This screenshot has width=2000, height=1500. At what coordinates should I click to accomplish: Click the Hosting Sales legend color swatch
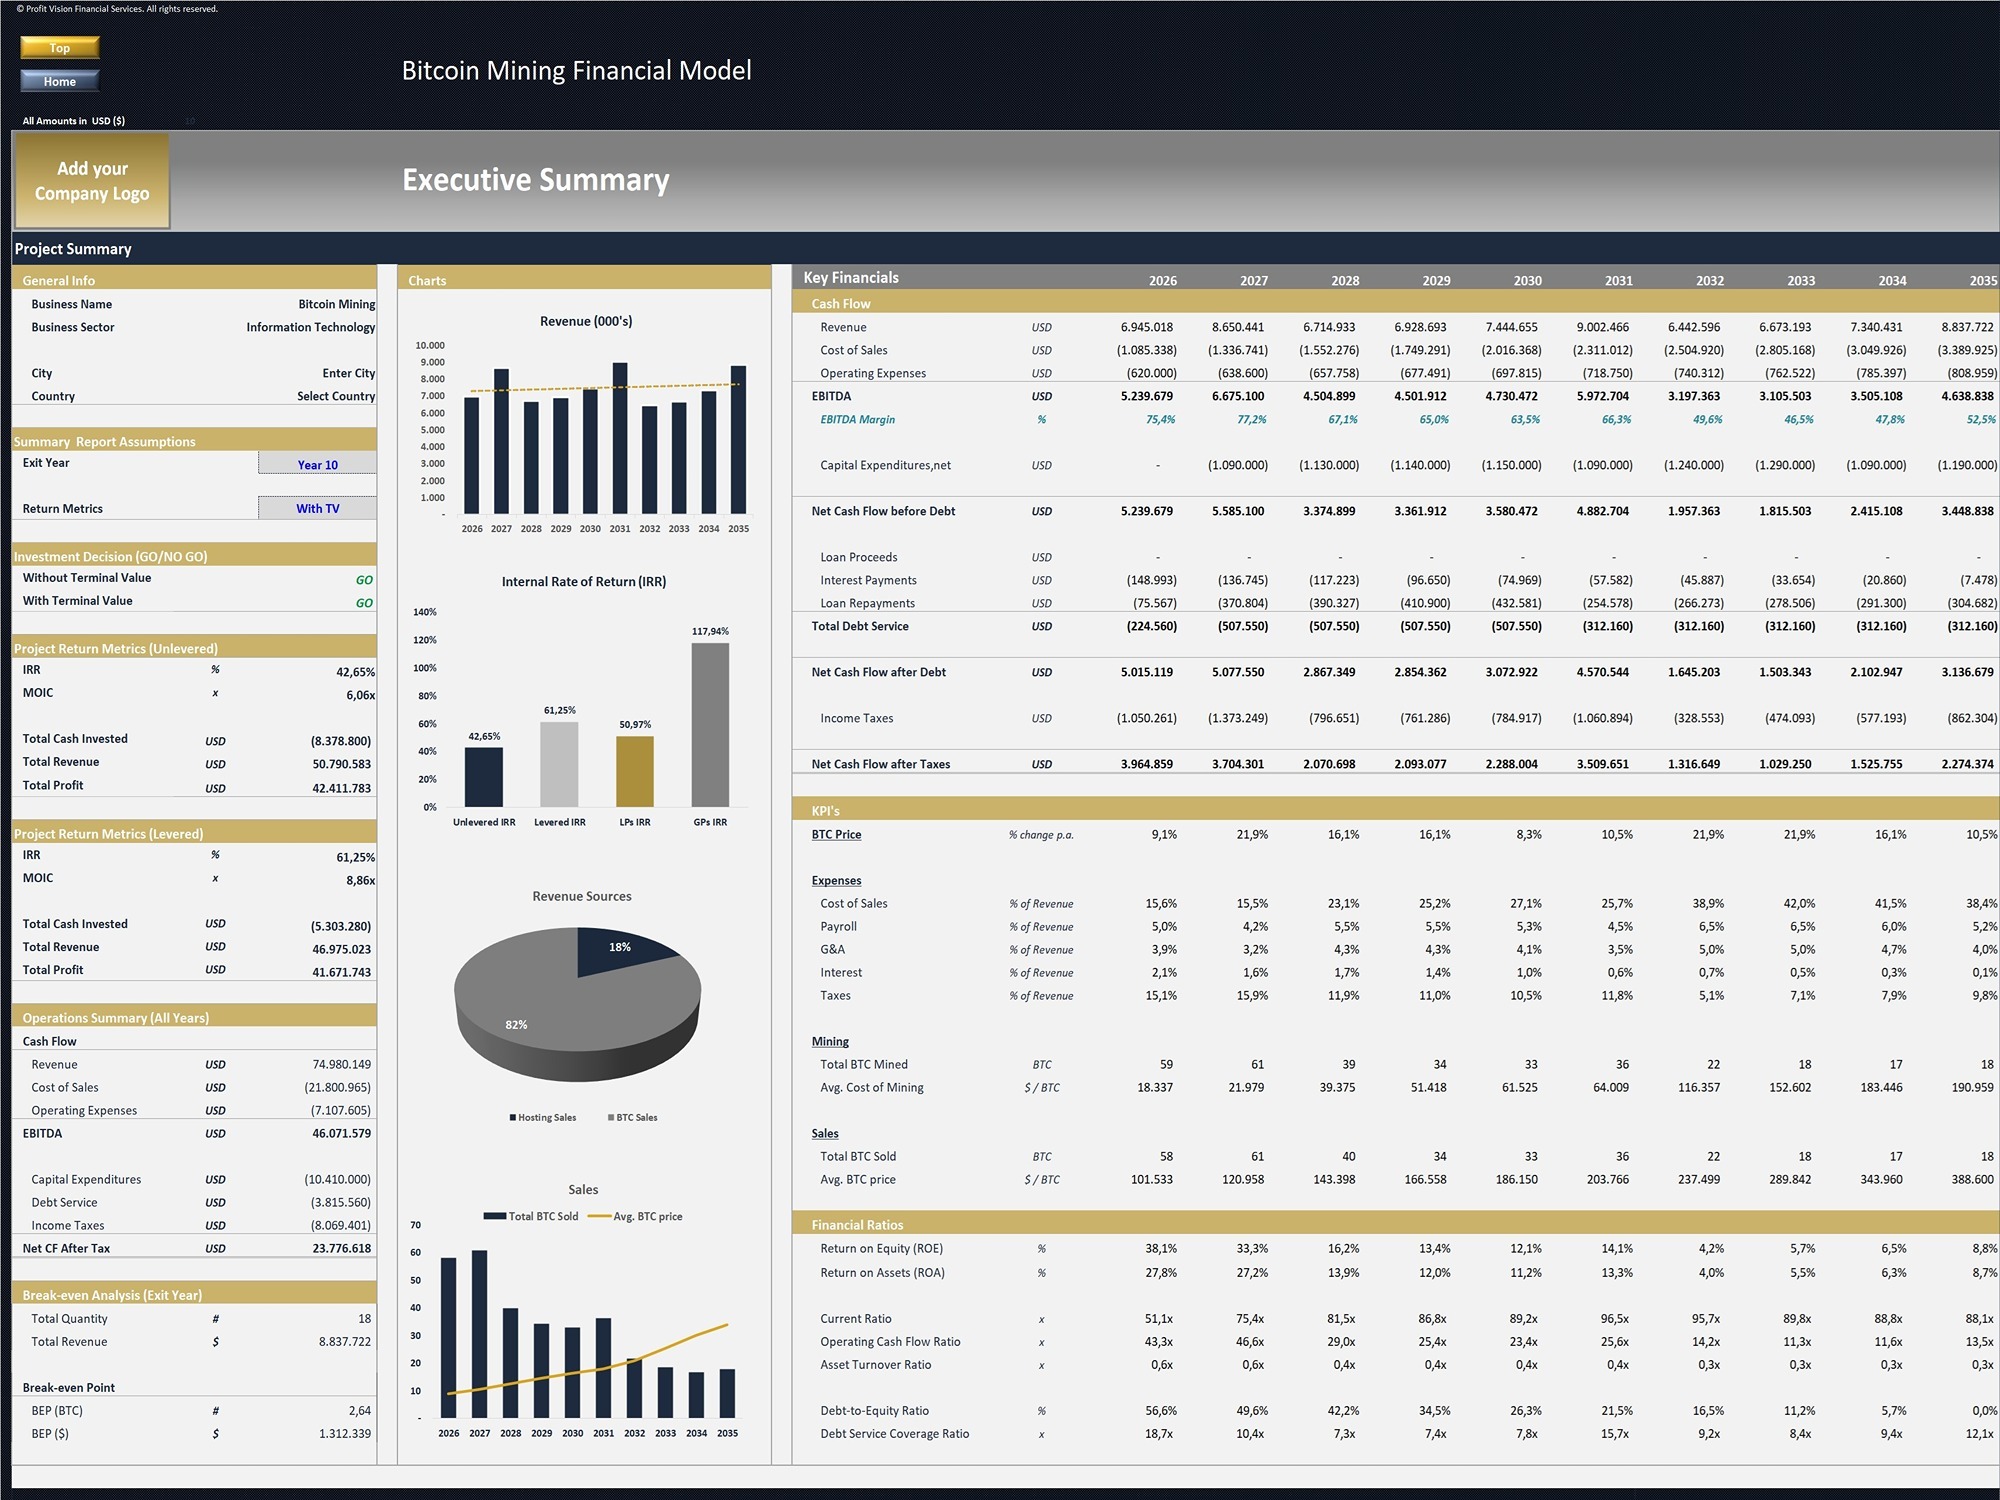[513, 1117]
